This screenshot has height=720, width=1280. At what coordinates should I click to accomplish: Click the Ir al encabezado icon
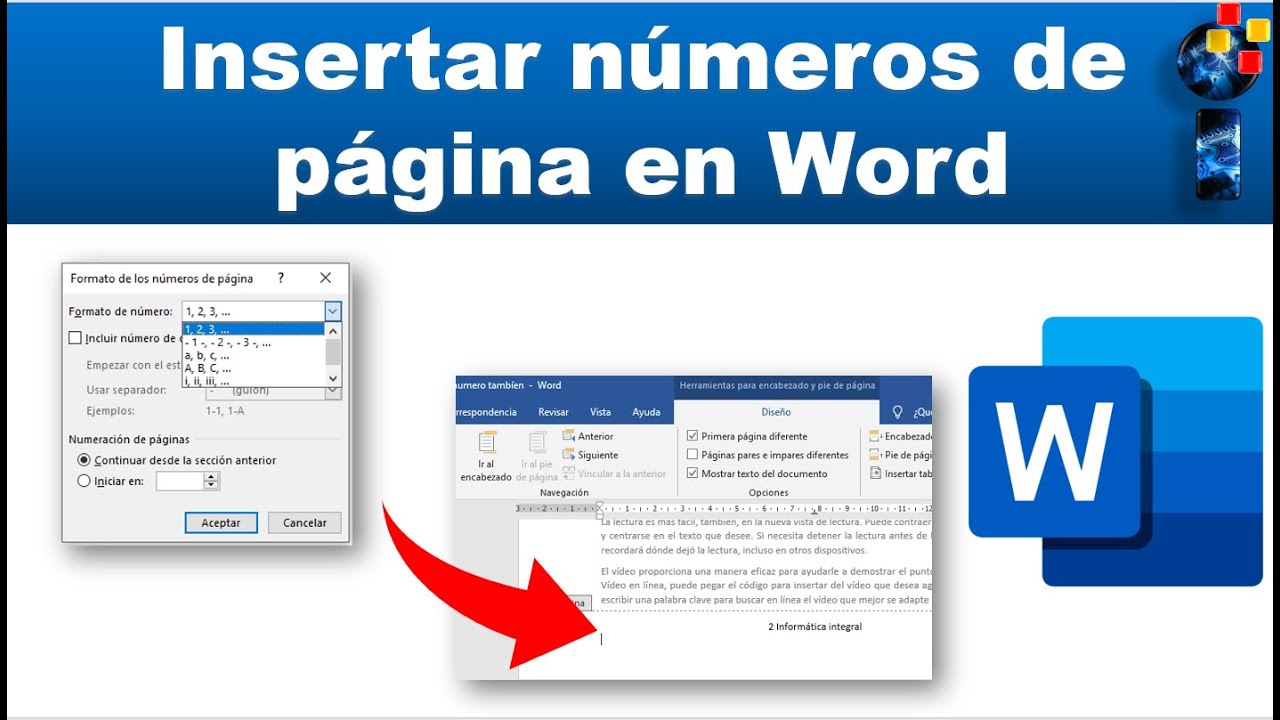487,443
